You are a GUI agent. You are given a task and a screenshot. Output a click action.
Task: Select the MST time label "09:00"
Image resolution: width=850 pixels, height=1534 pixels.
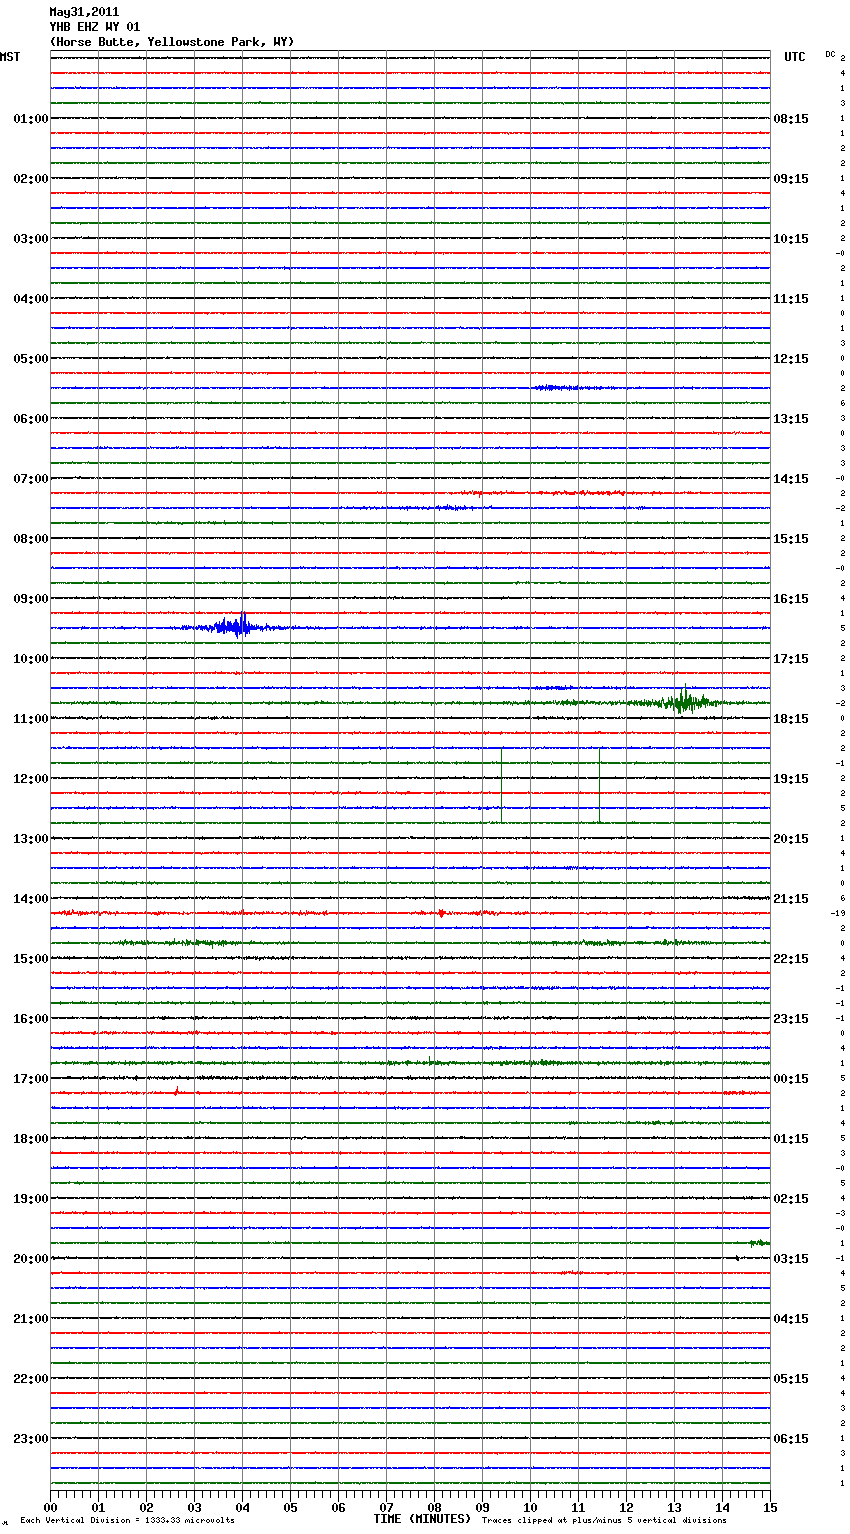31,599
